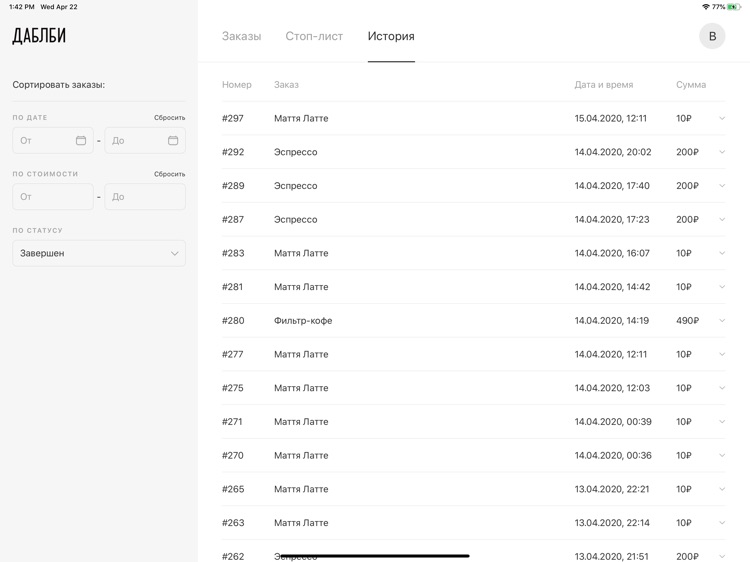Click the Дата и время column header

[604, 85]
